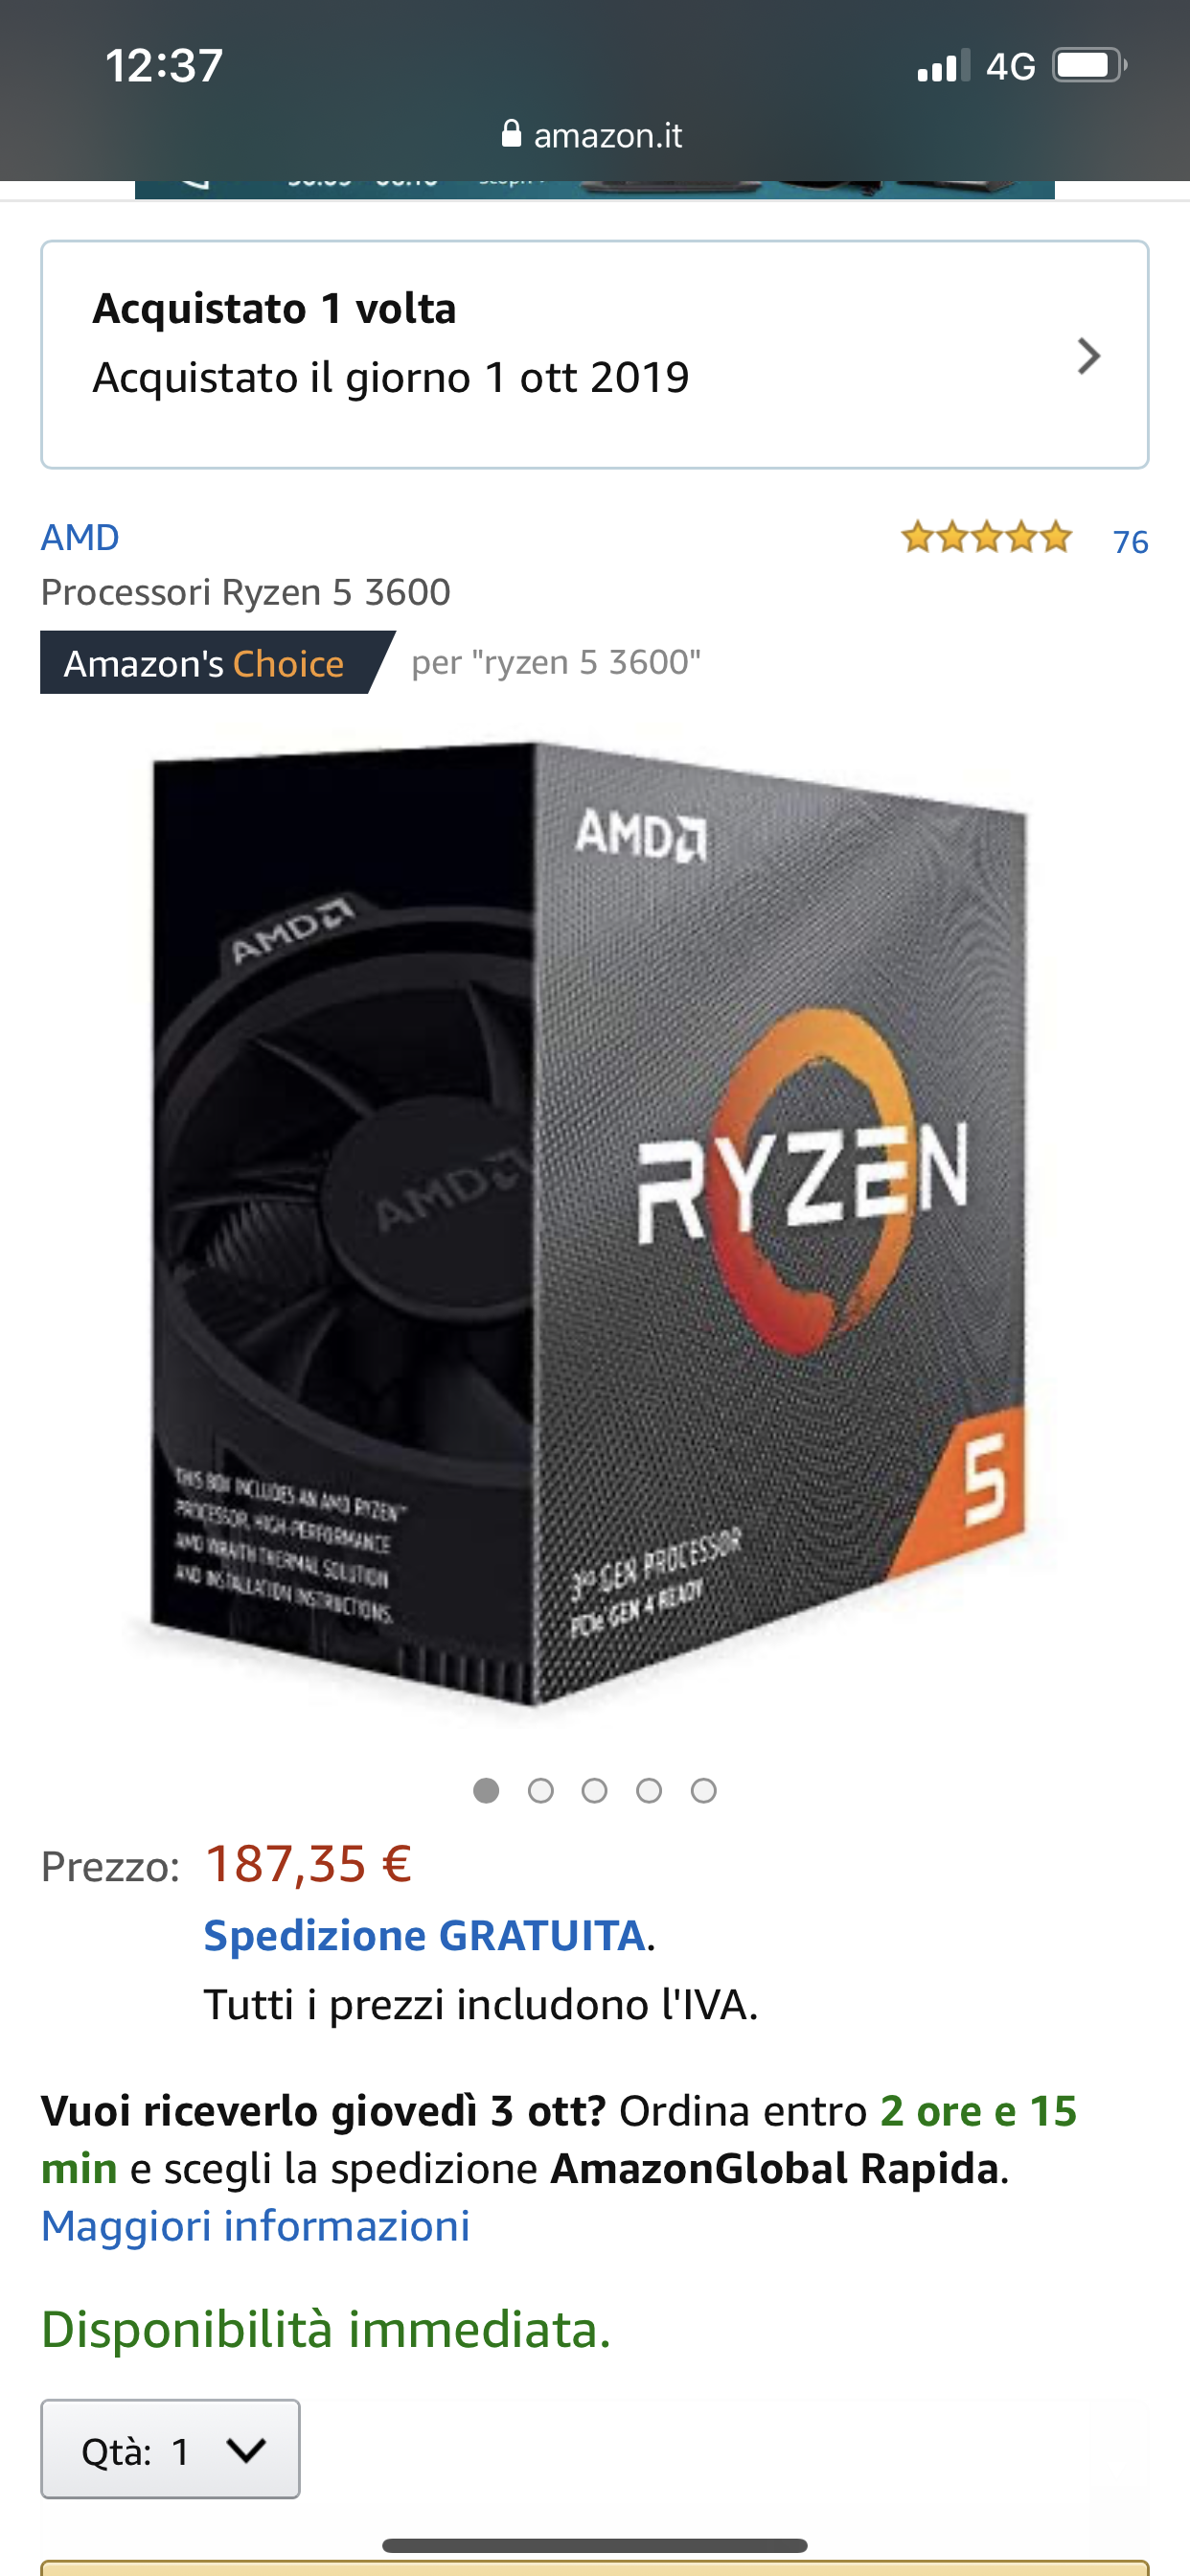Screen dimensions: 1190x2576
Task: Click the five-star rating icons
Action: click(x=987, y=538)
